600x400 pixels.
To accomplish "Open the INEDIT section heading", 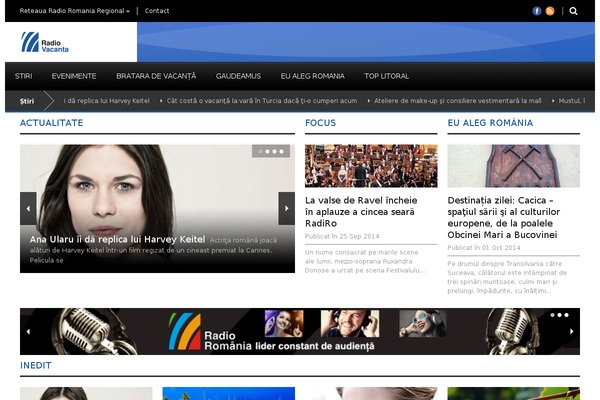I will click(x=36, y=366).
